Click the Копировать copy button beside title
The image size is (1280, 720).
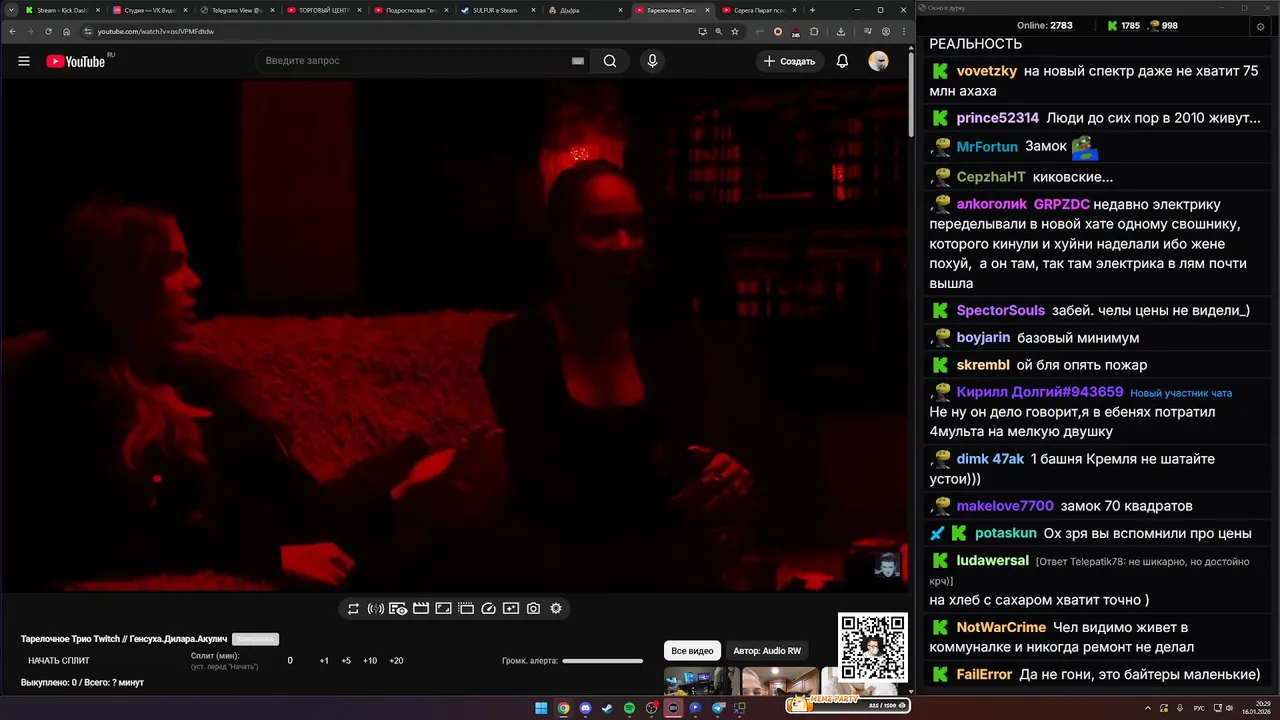coord(255,639)
